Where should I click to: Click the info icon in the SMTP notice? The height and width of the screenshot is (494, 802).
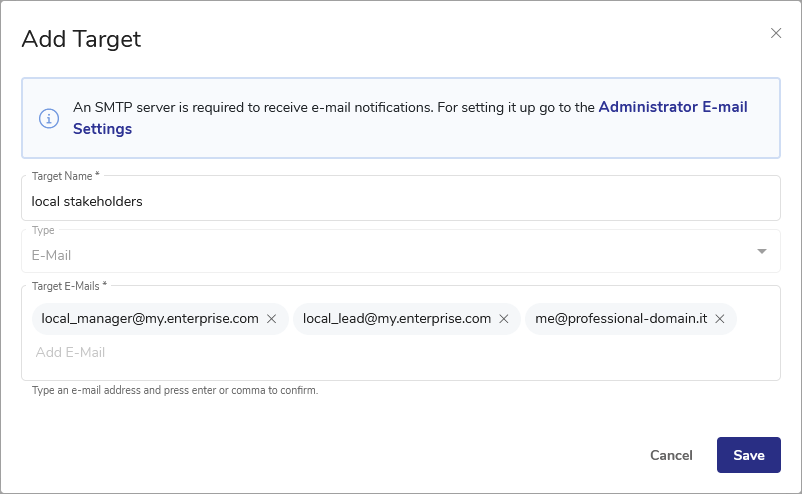tap(49, 118)
